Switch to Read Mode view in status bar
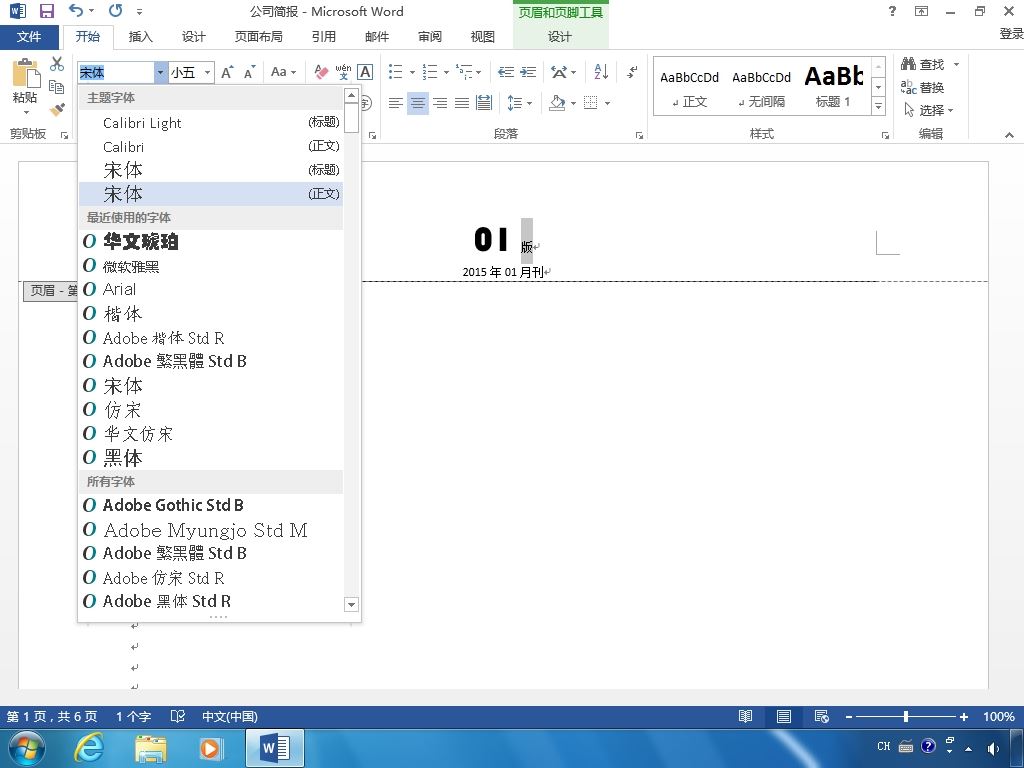The height and width of the screenshot is (768, 1024). pos(745,716)
